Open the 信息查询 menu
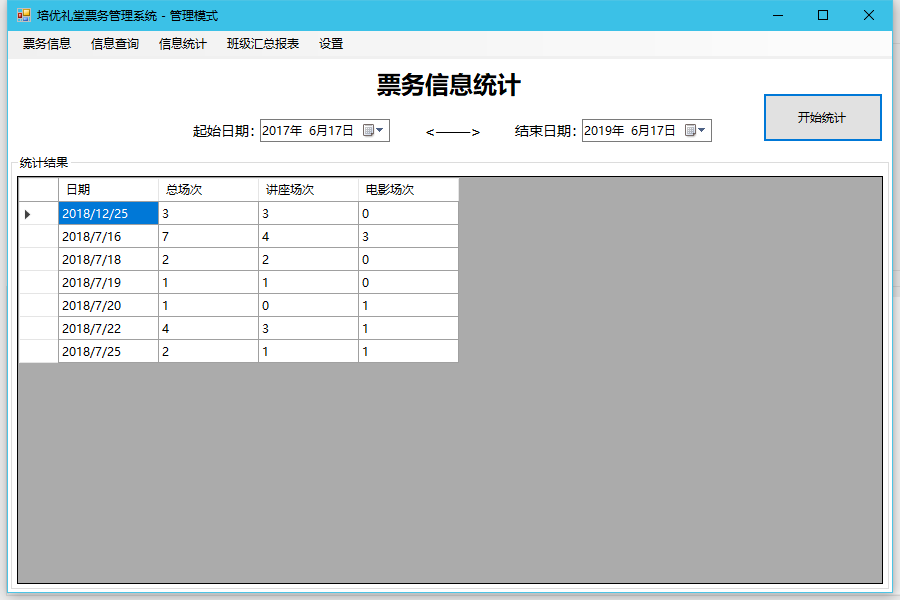900x600 pixels. (115, 44)
